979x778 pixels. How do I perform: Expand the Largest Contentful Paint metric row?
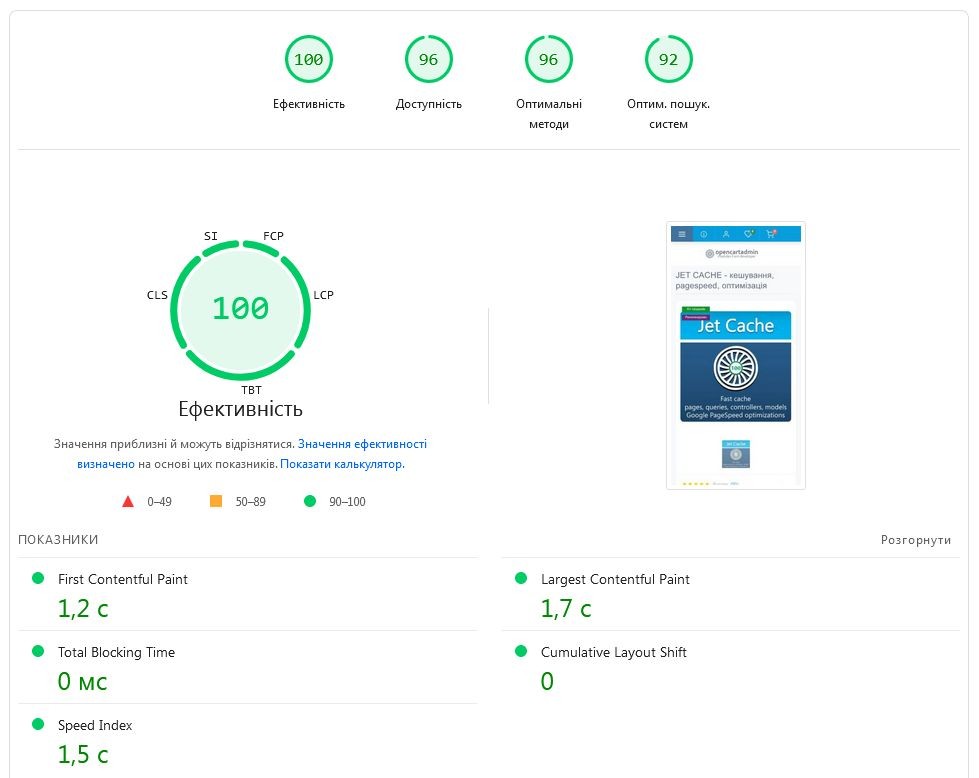point(613,579)
